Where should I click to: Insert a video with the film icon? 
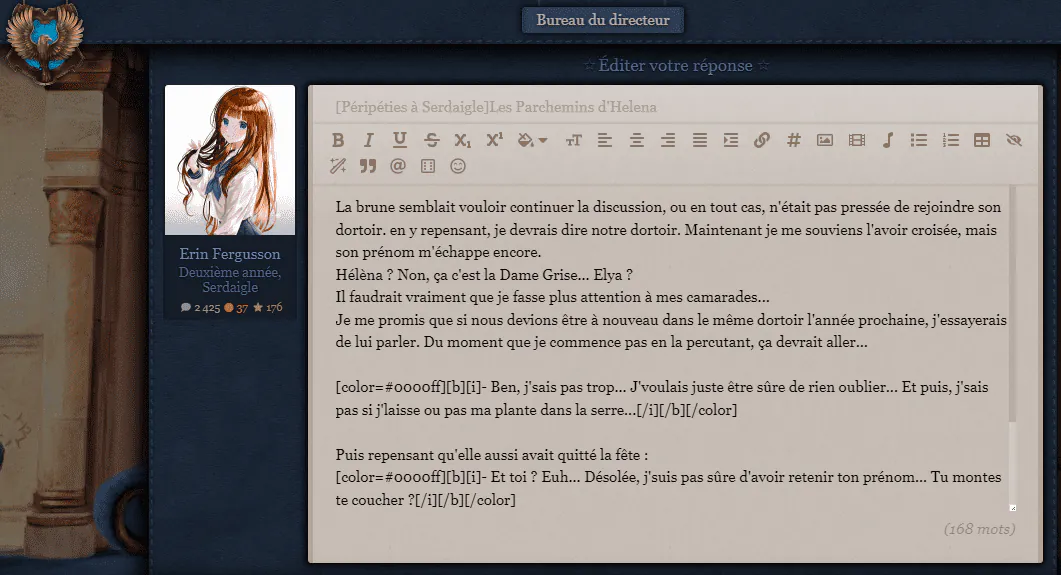(857, 140)
